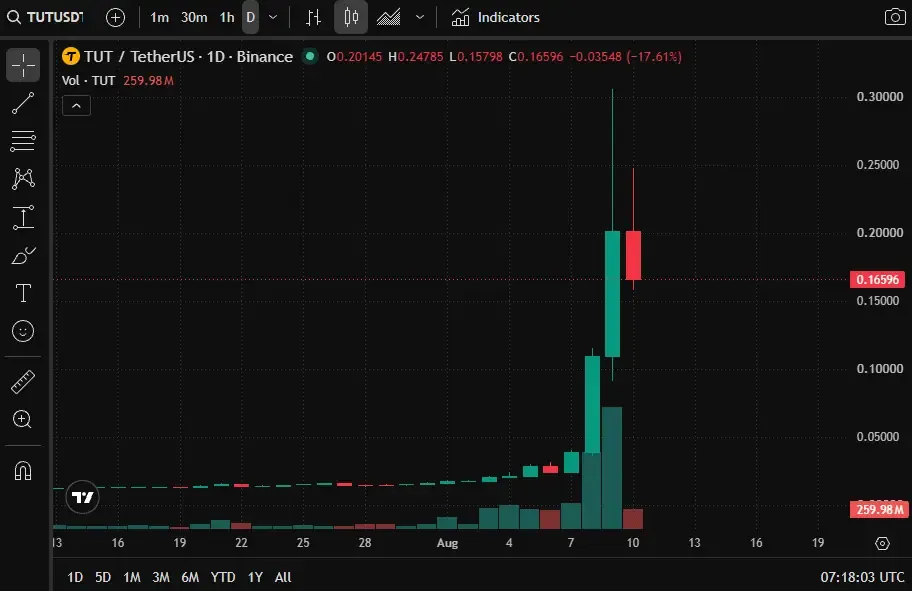Click the green market status dot
The height and width of the screenshot is (591, 912).
pyautogui.click(x=310, y=56)
